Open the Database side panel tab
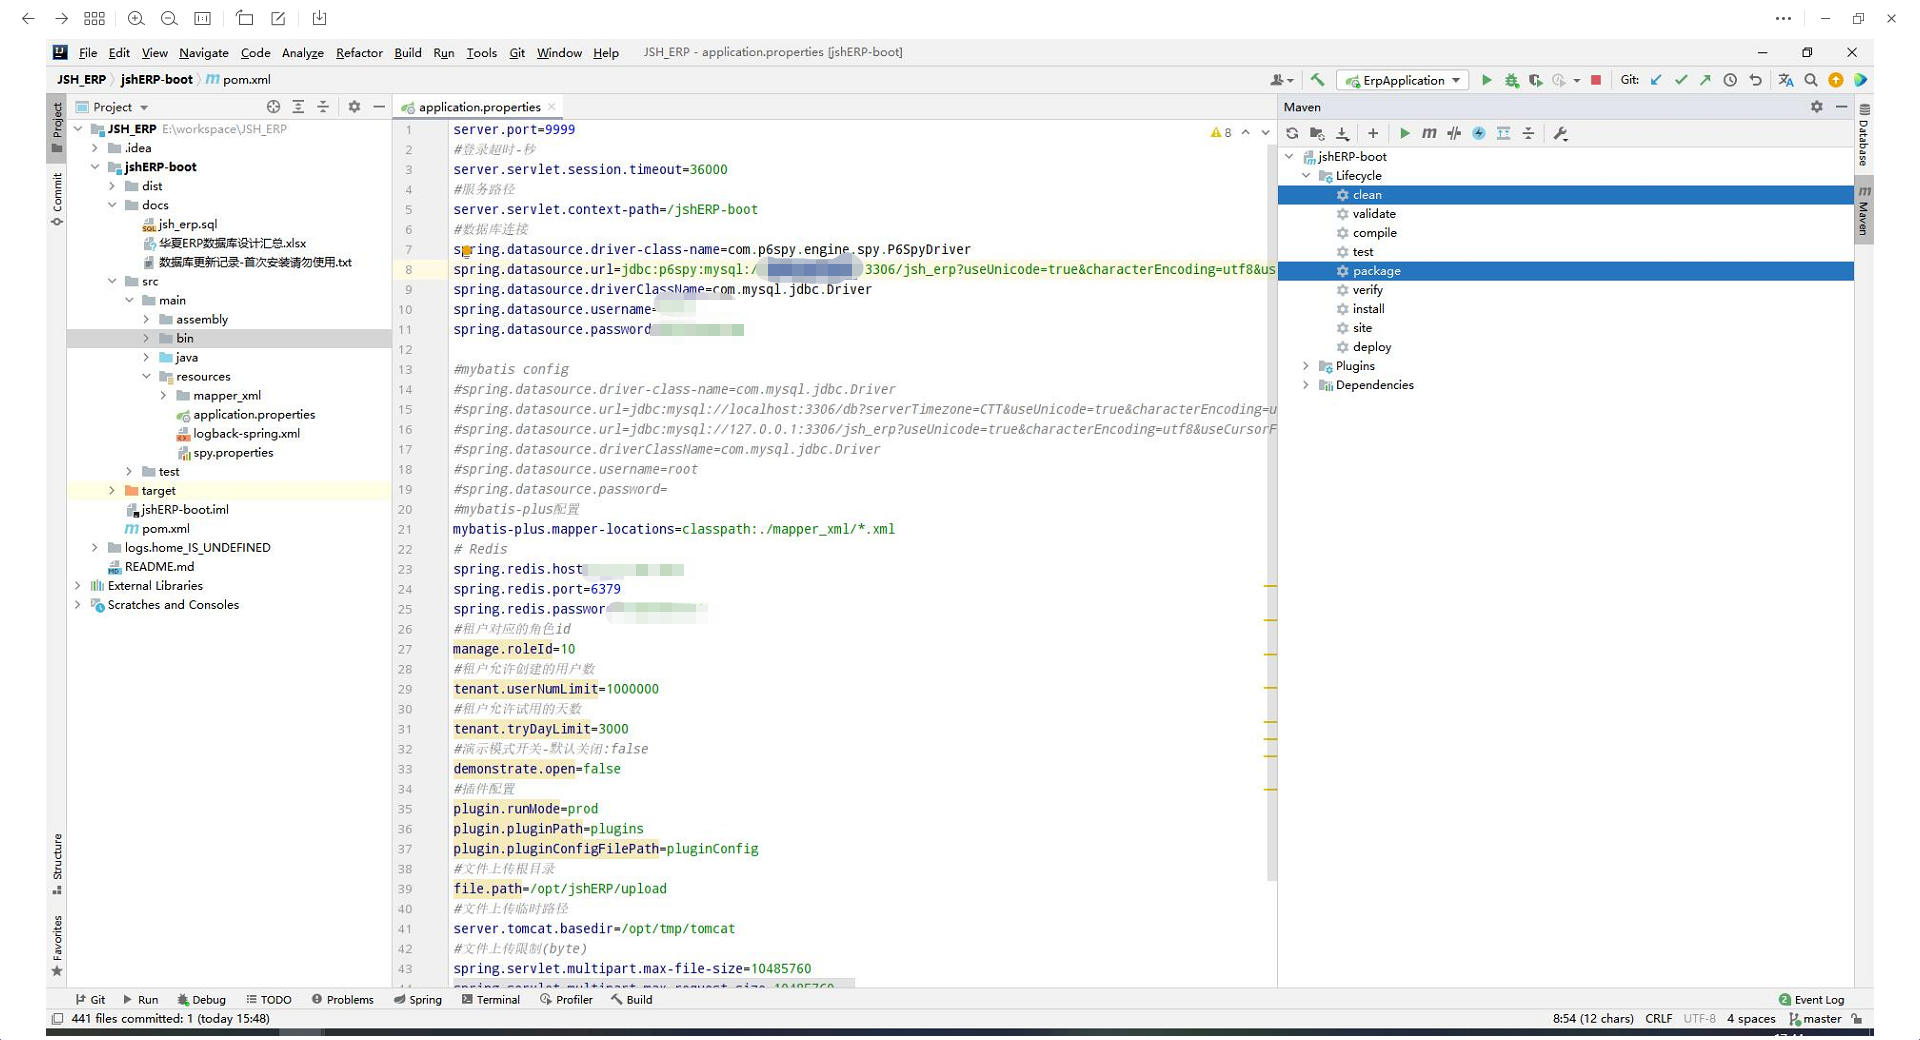Screen dimensions: 1920x1040 tap(1864, 135)
